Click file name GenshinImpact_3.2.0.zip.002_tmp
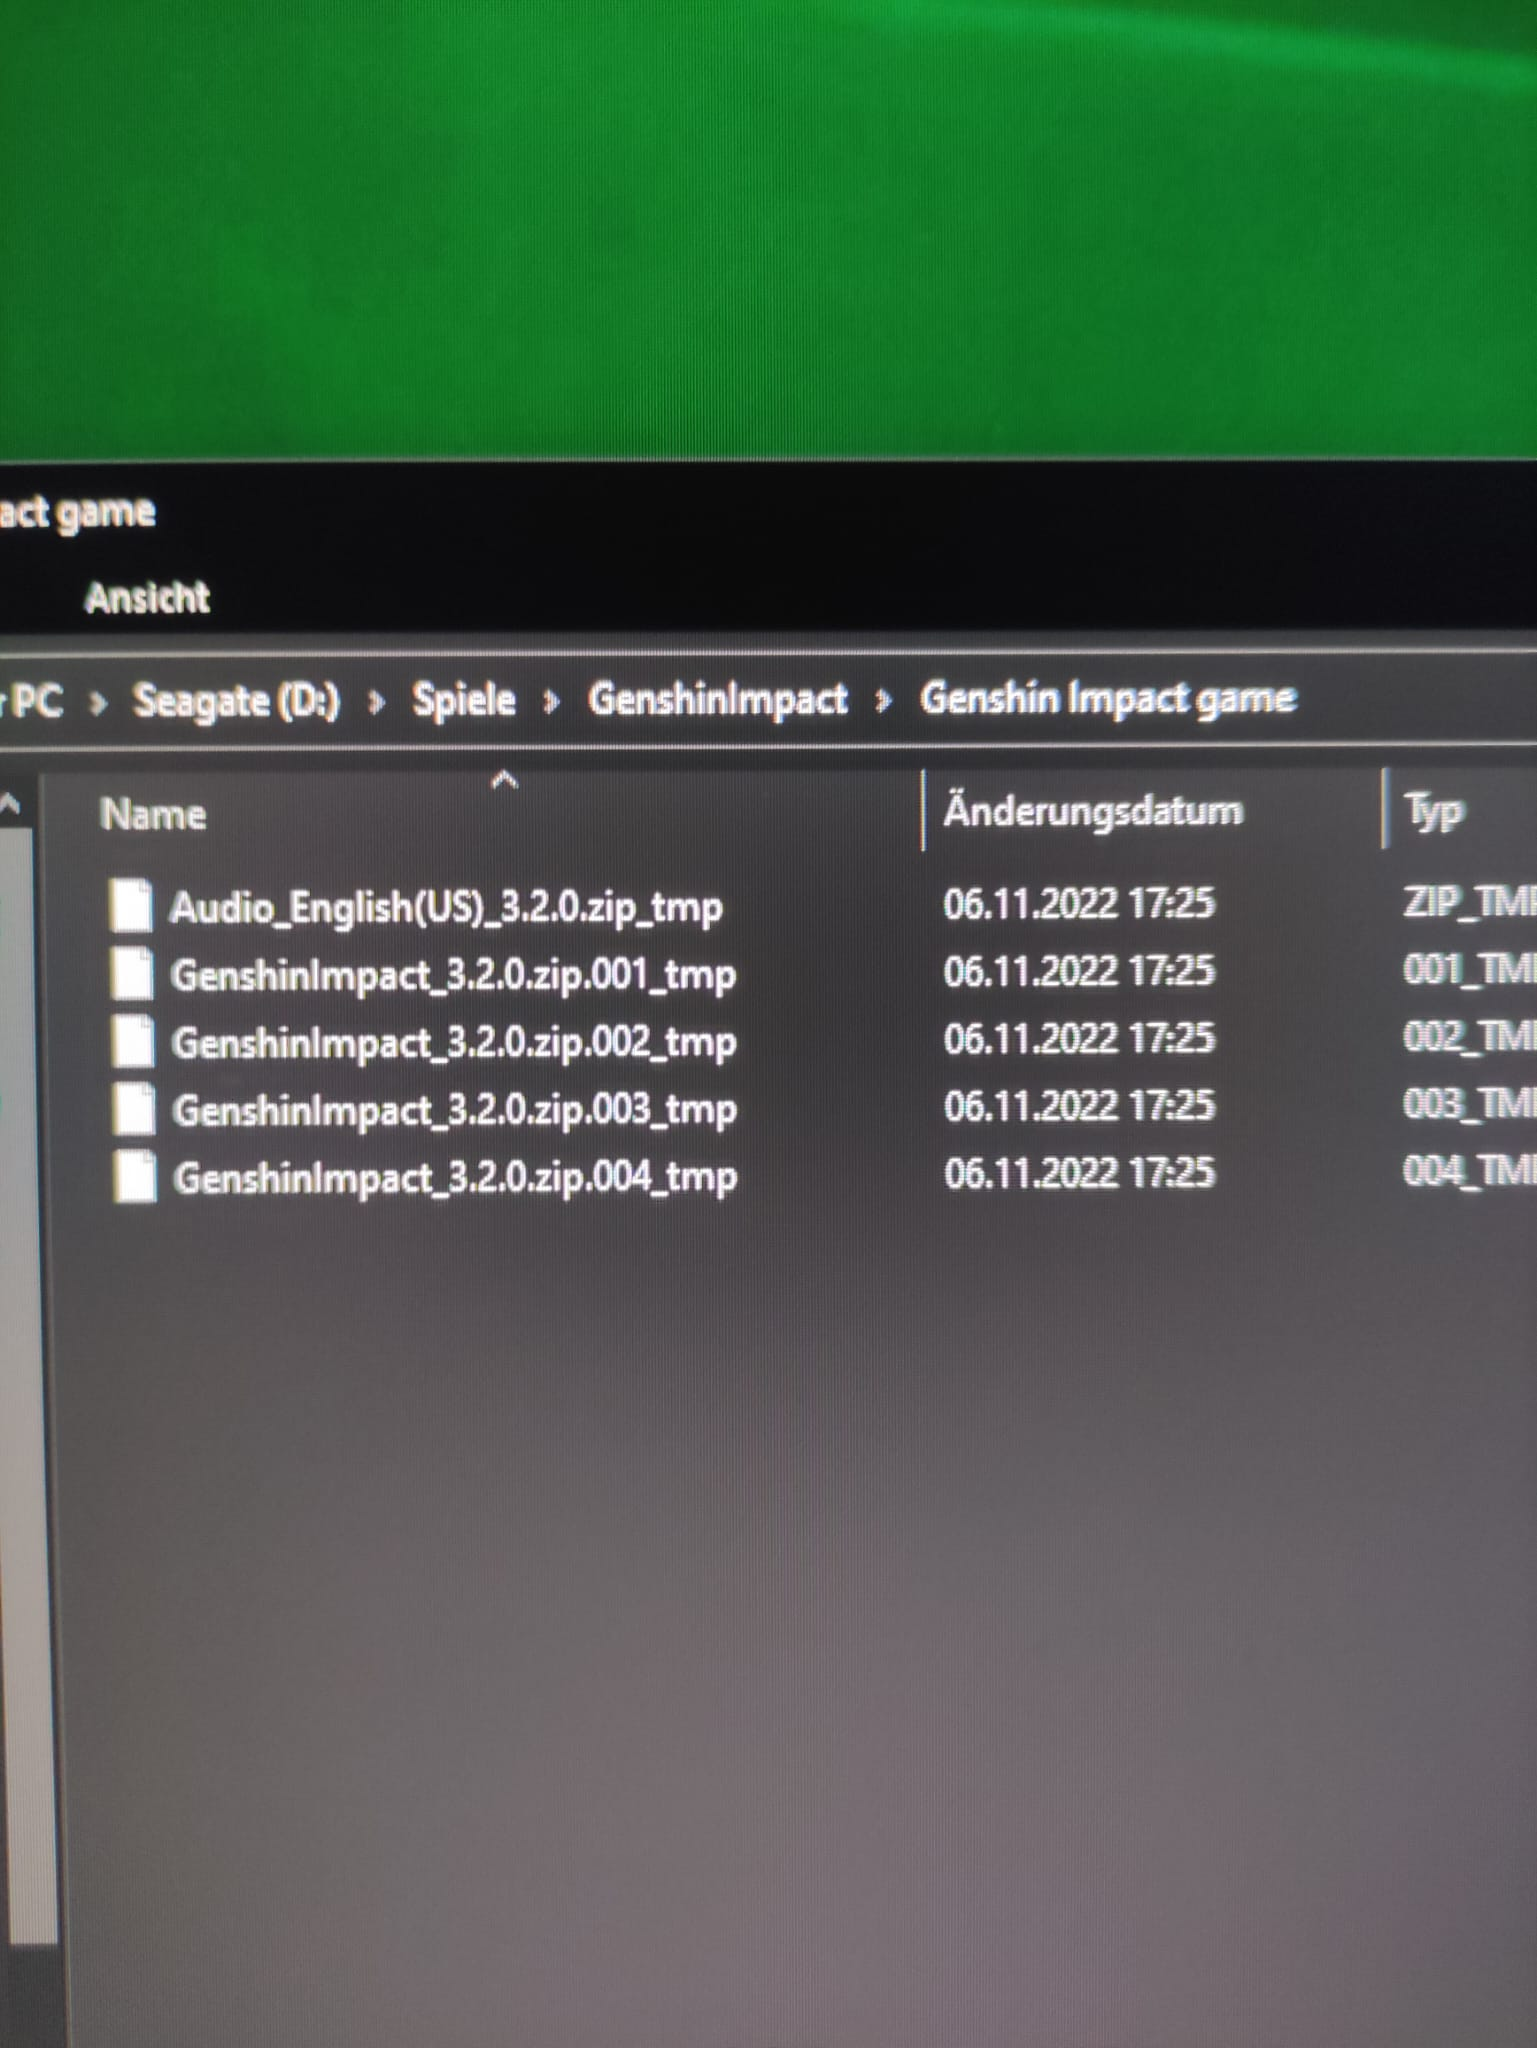Image resolution: width=1537 pixels, height=2048 pixels. 454,1043
